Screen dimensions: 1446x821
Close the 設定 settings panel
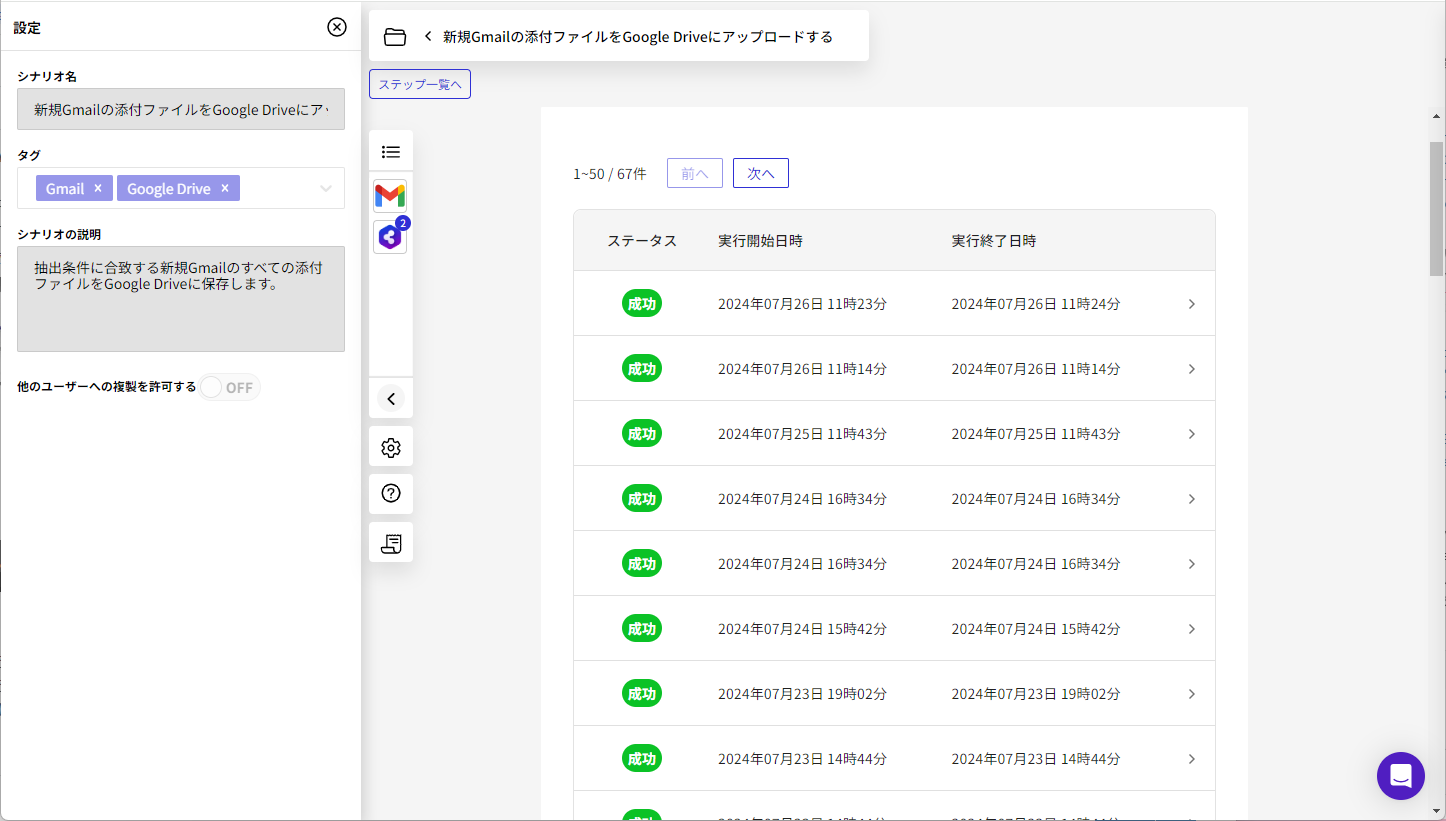[x=337, y=27]
